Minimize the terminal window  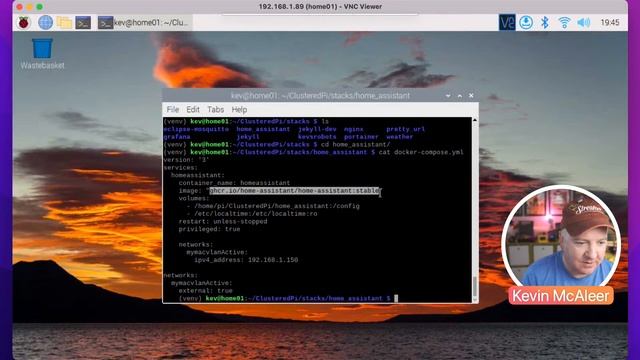point(448,96)
